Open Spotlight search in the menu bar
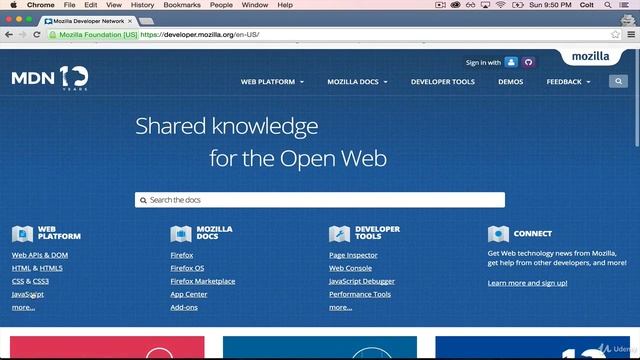The image size is (640, 360). (608, 5)
